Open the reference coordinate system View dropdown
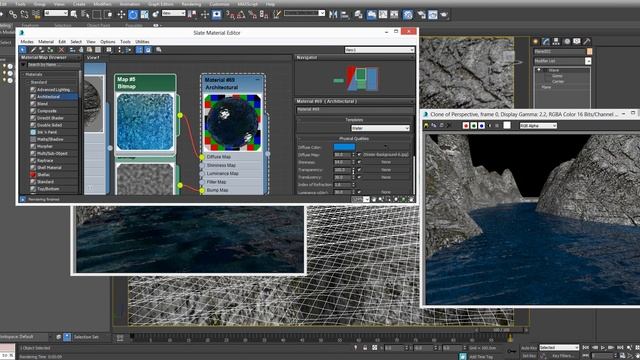The image size is (640, 360). click(x=173, y=13)
